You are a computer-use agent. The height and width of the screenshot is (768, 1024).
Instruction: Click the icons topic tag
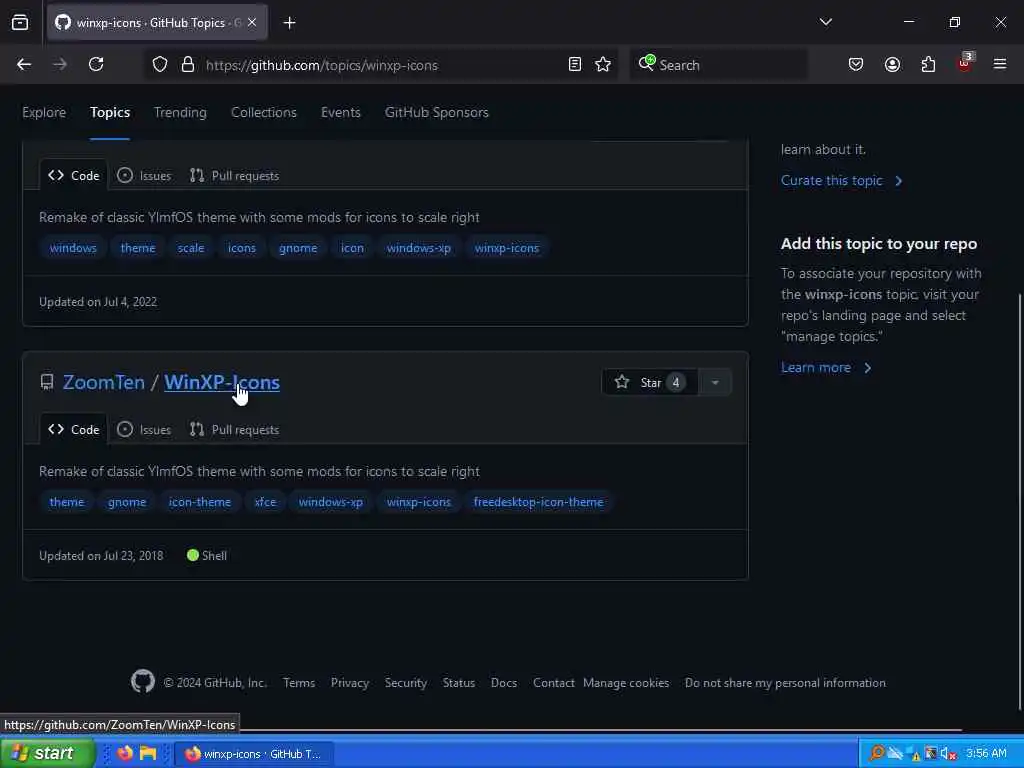(x=242, y=248)
